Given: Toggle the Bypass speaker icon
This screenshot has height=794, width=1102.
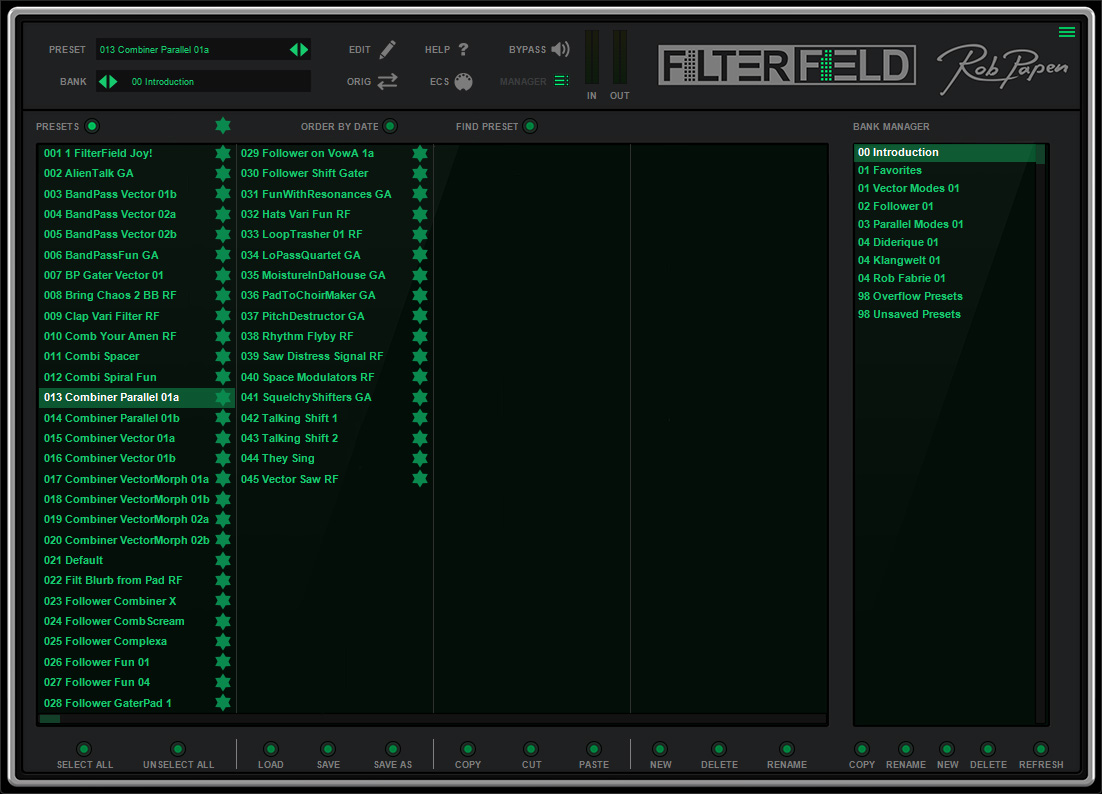Looking at the screenshot, I should pyautogui.click(x=560, y=49).
